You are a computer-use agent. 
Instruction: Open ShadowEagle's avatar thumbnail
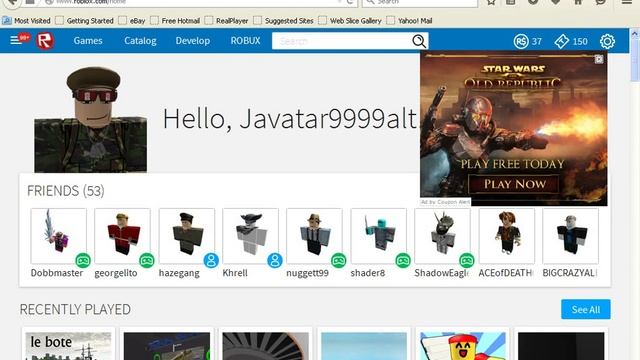[x=442, y=236]
